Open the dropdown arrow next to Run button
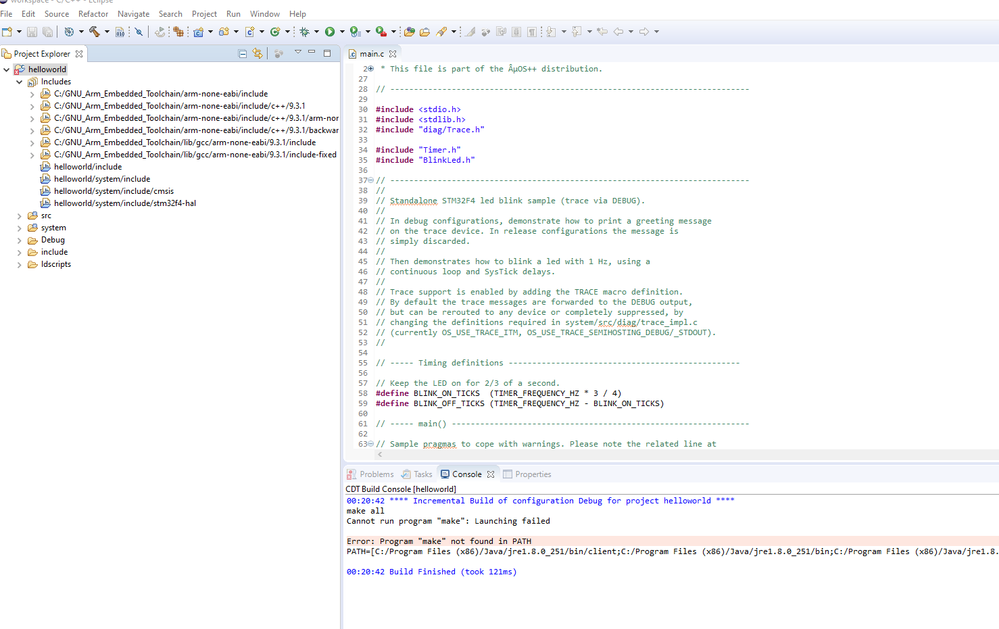This screenshot has height=629, width=999. coord(342,32)
